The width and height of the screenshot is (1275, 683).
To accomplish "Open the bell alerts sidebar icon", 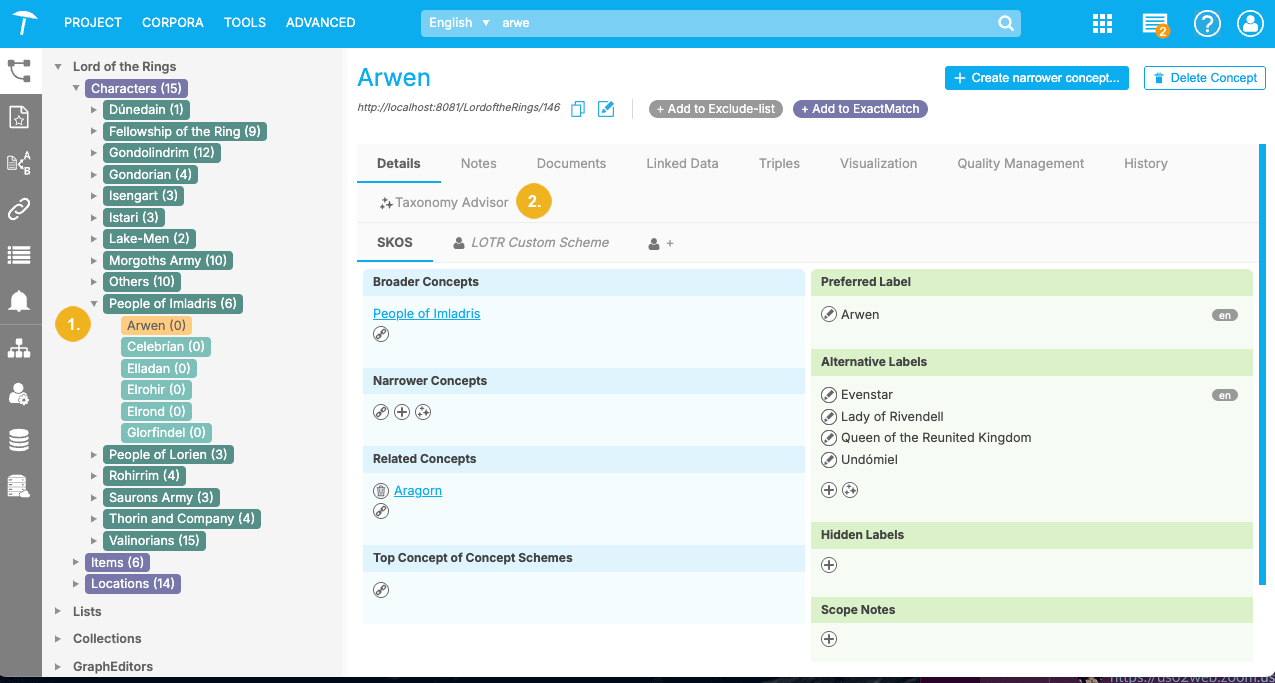I will point(19,301).
